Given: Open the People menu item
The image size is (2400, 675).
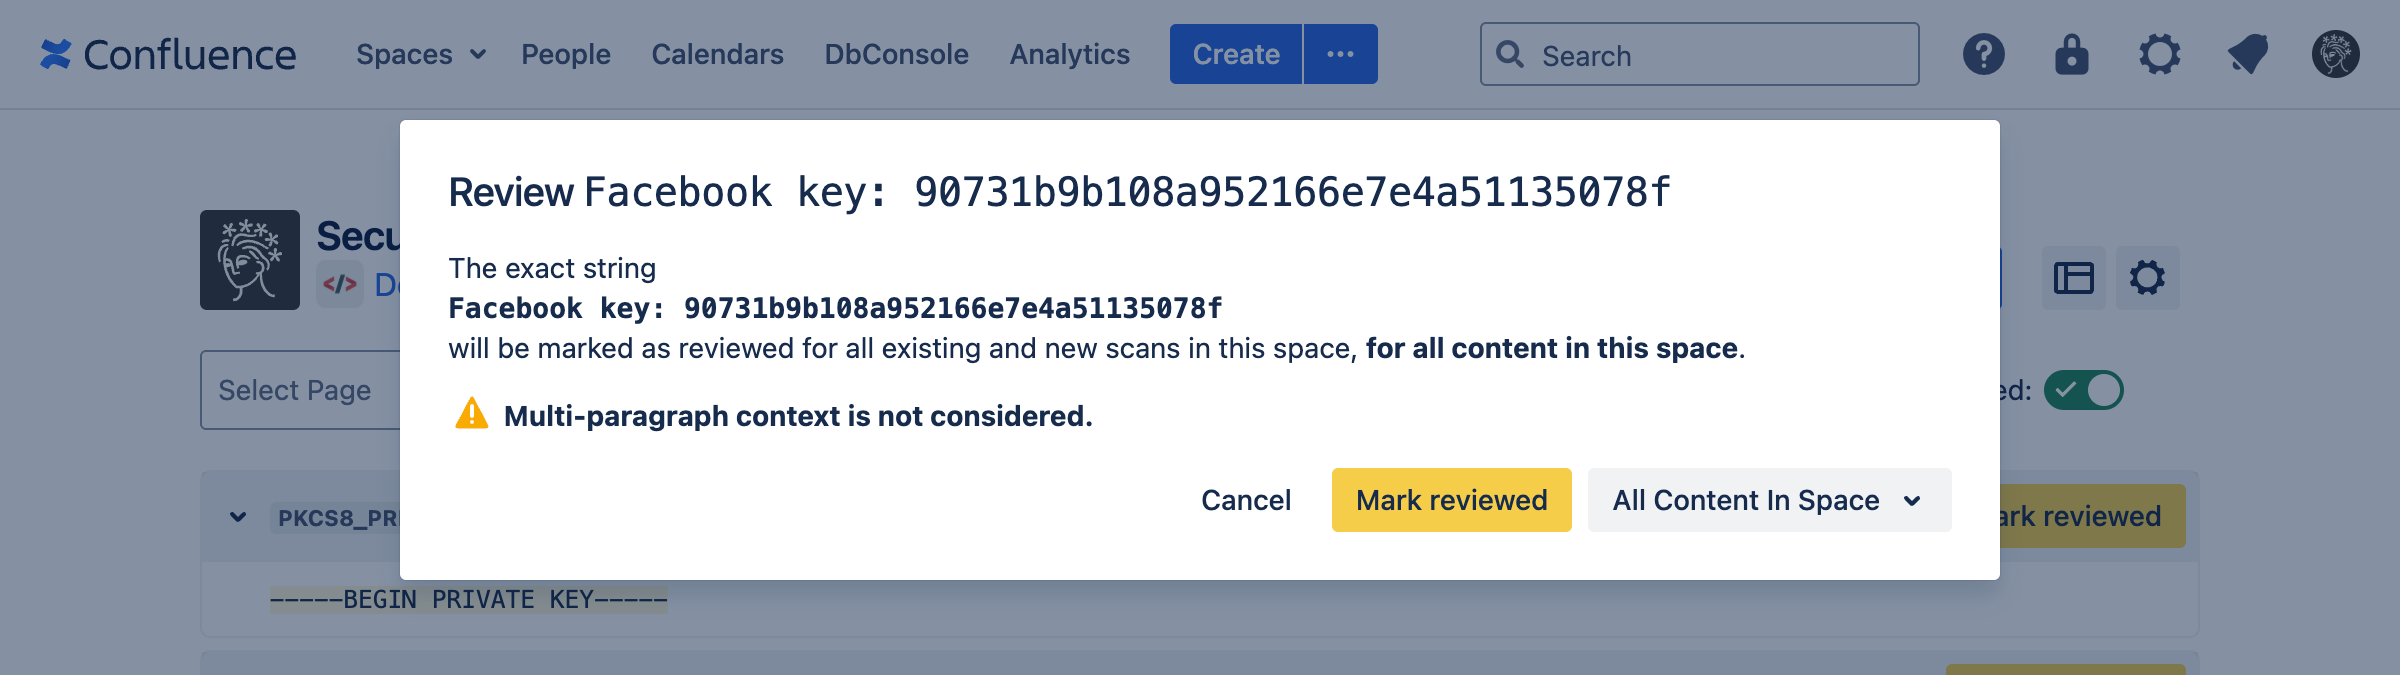Looking at the screenshot, I should point(565,54).
